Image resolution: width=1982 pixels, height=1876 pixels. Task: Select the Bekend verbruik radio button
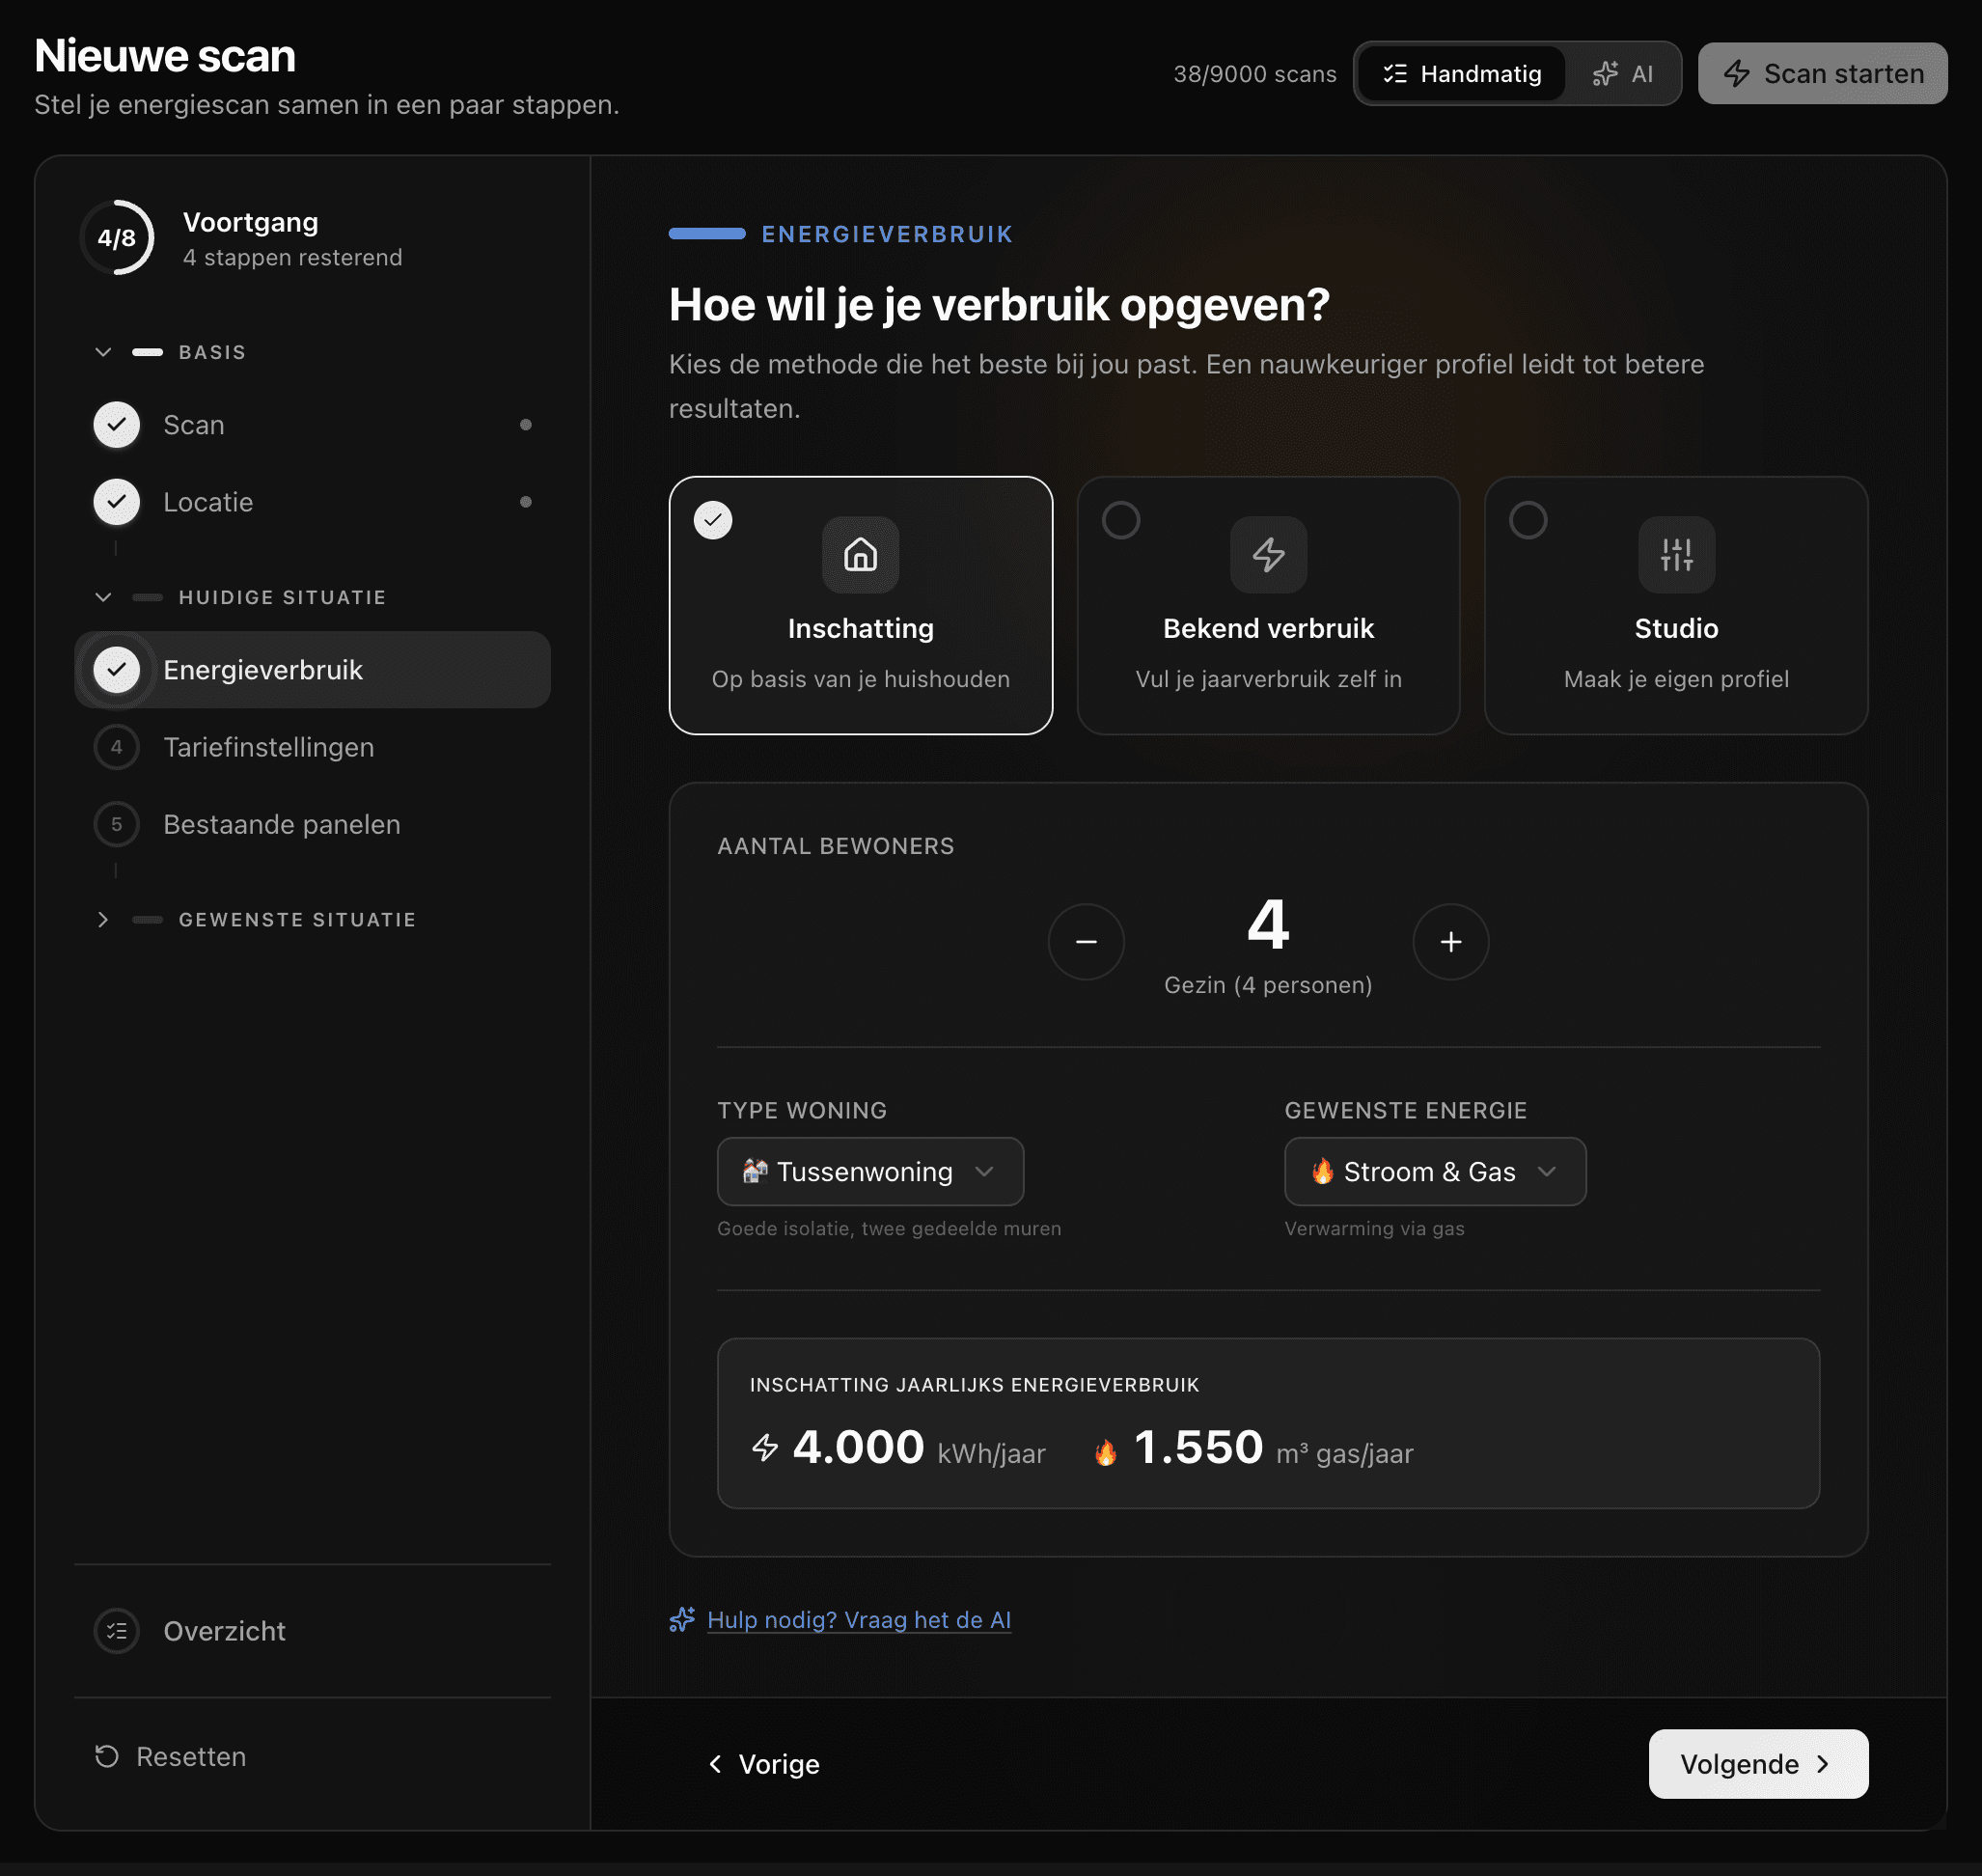pyautogui.click(x=1120, y=520)
